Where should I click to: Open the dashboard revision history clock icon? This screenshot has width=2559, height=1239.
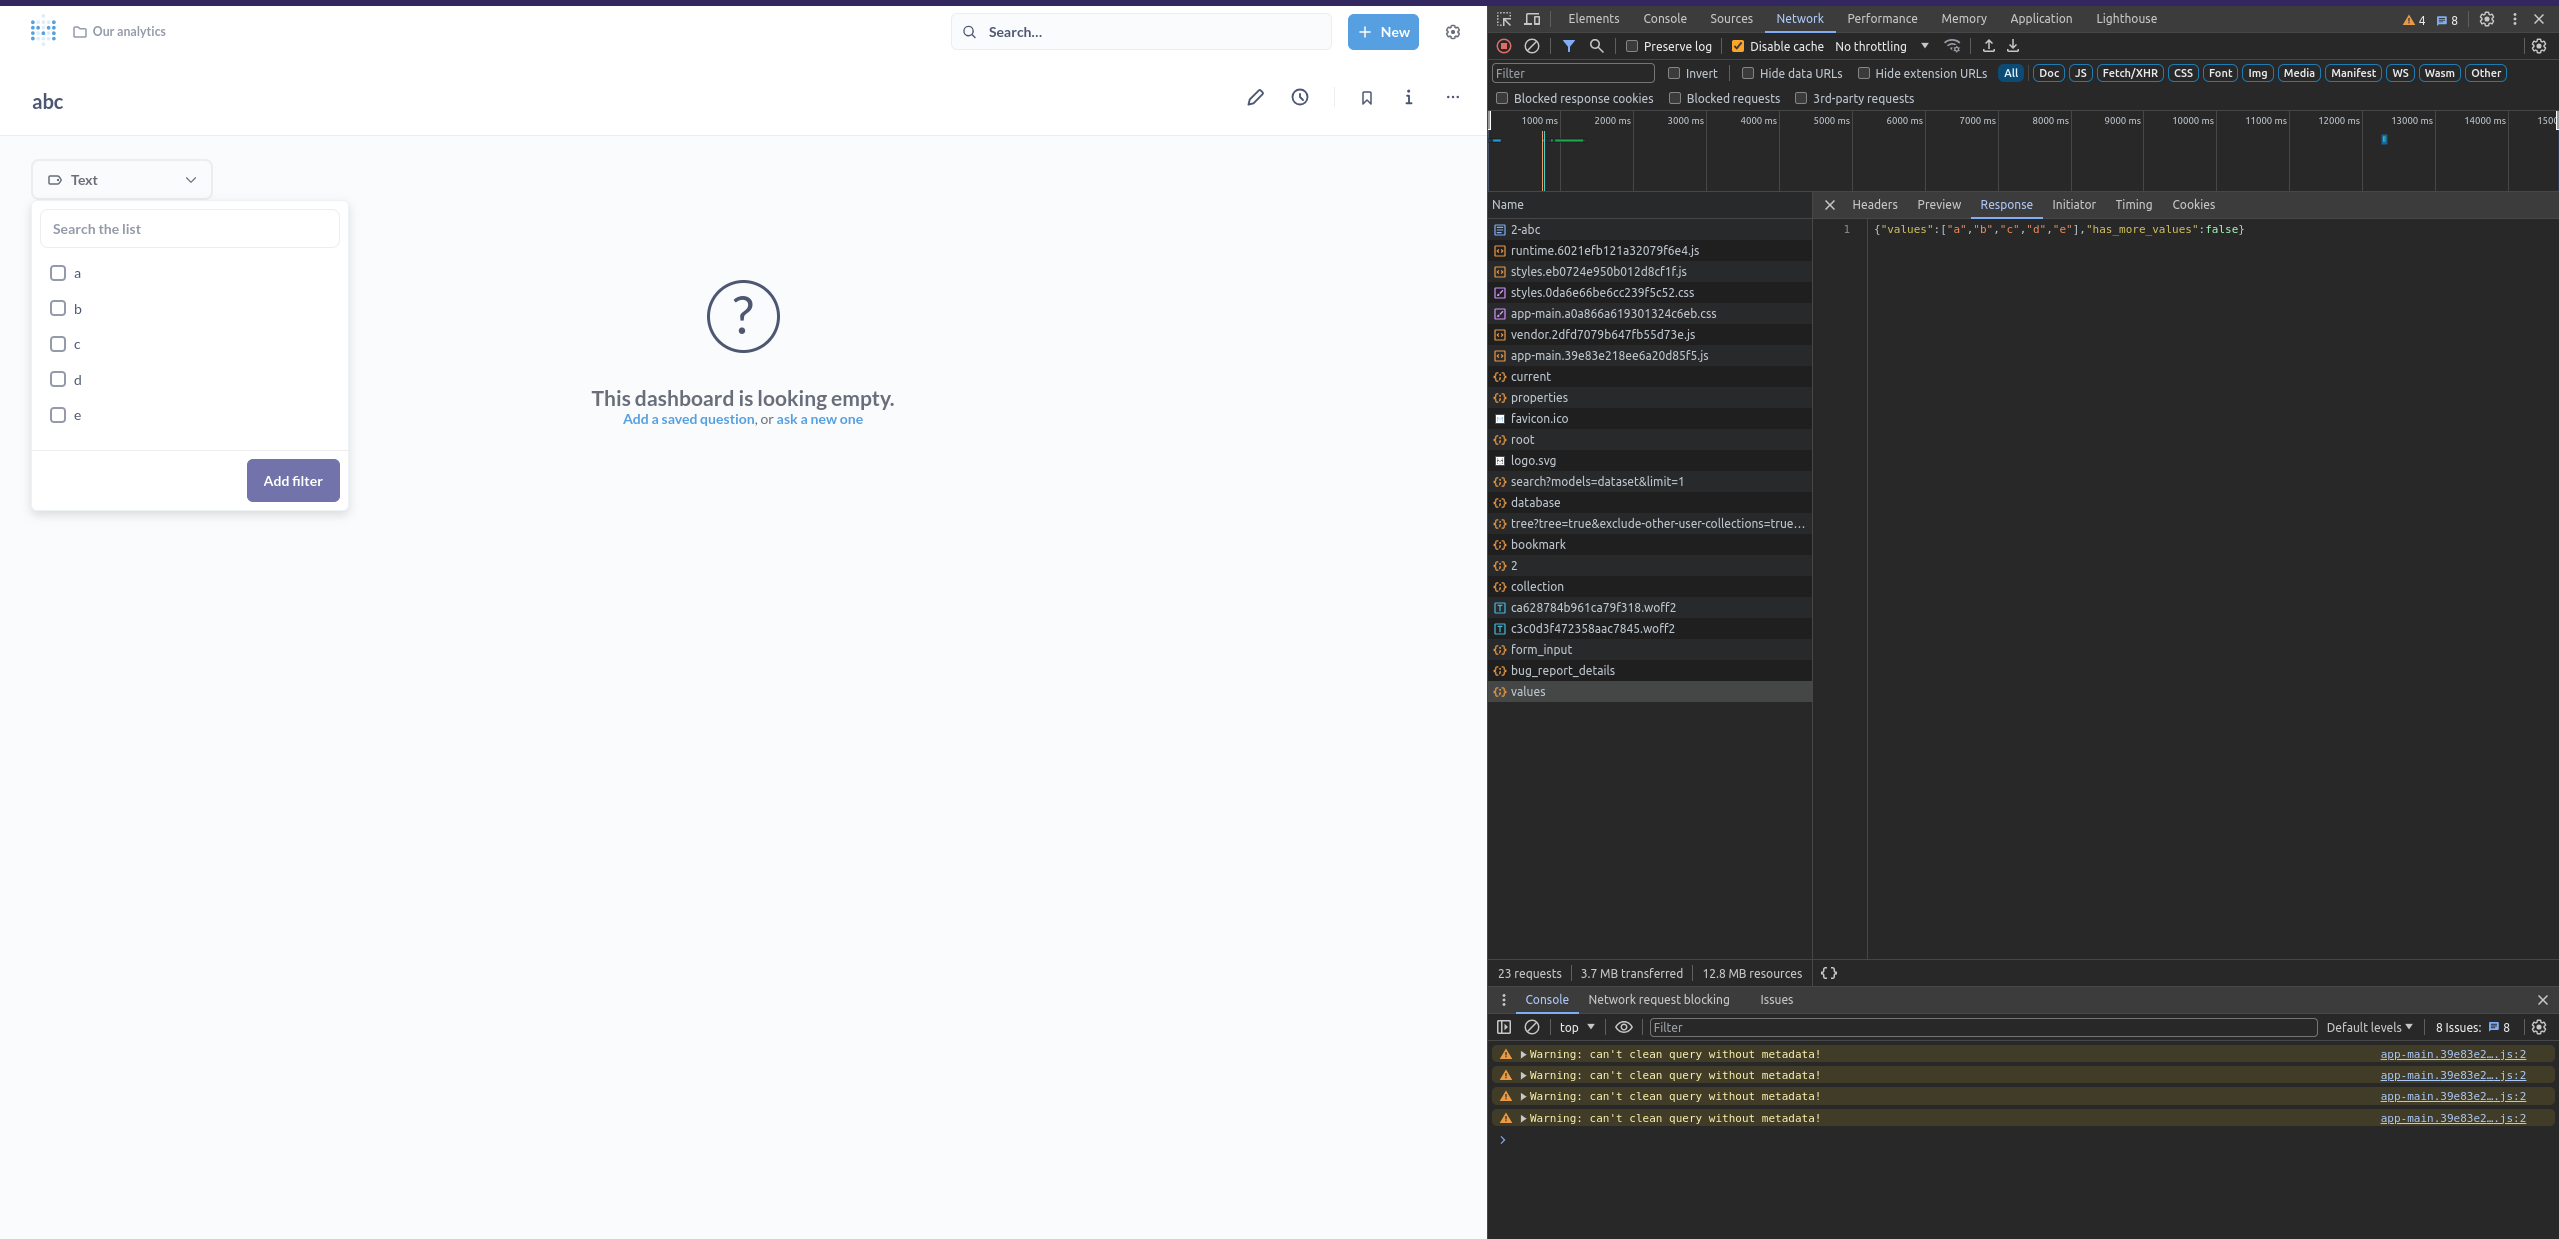pyautogui.click(x=1299, y=97)
